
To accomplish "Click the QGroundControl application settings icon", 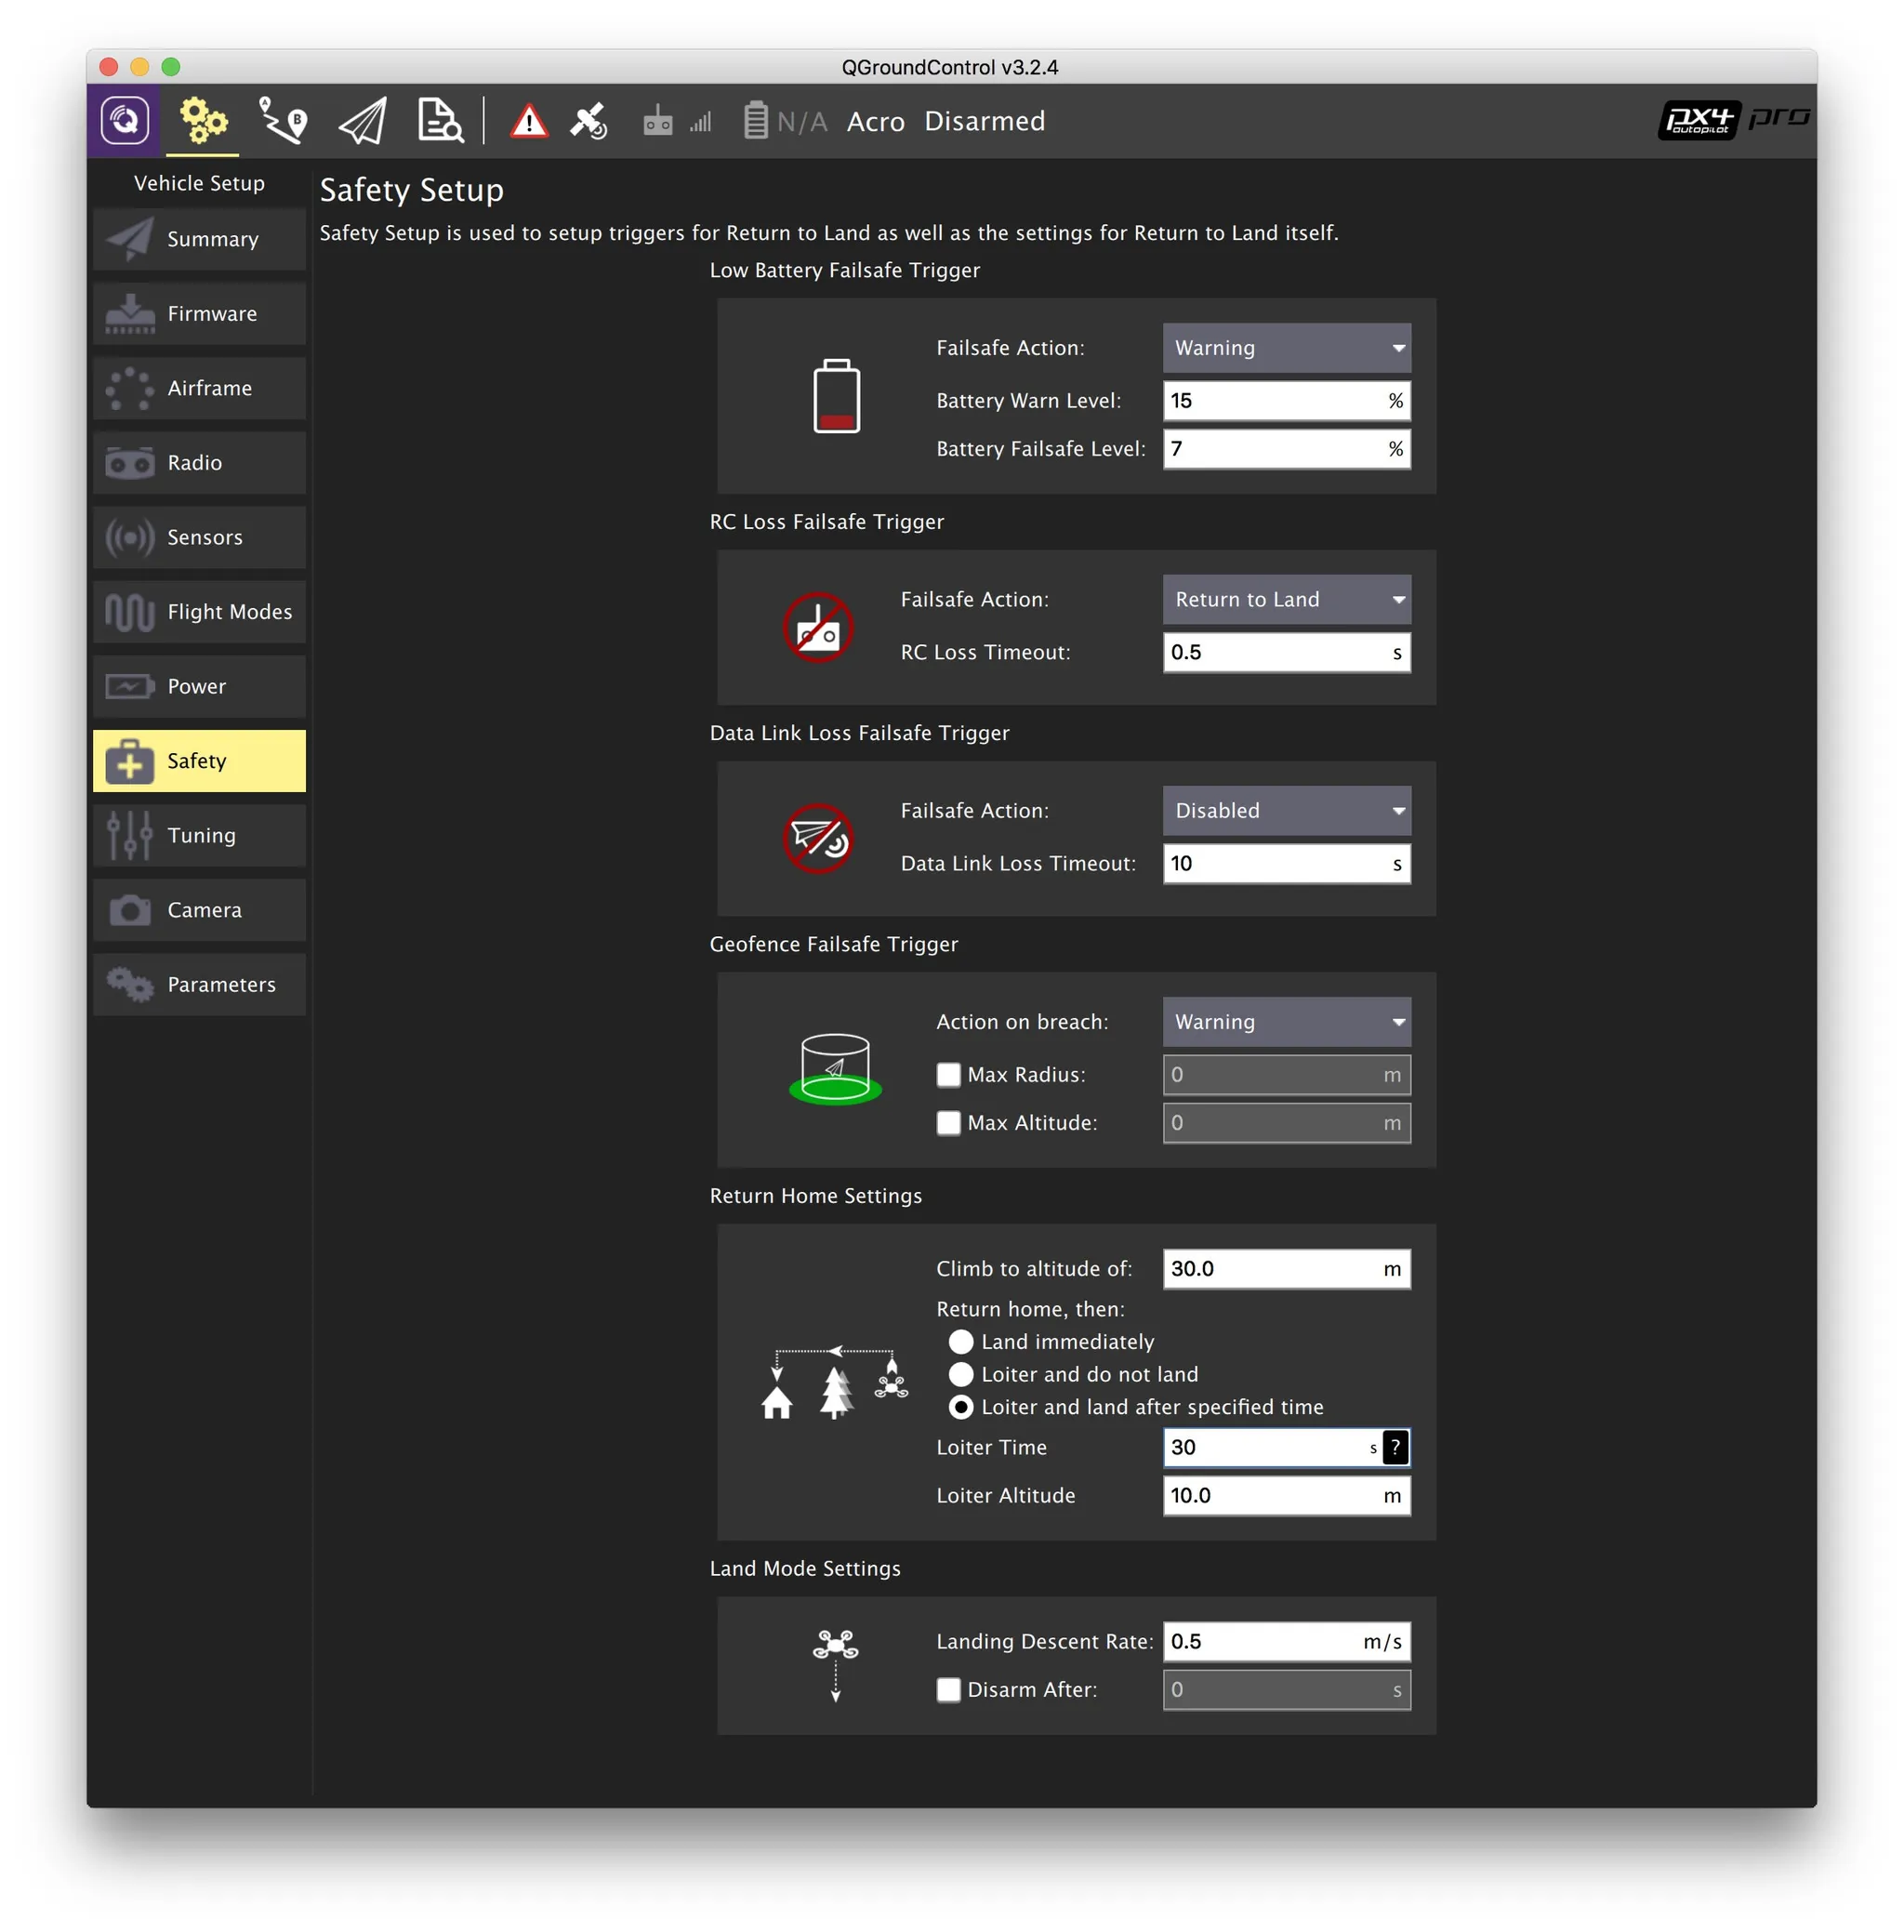I will pos(124,121).
